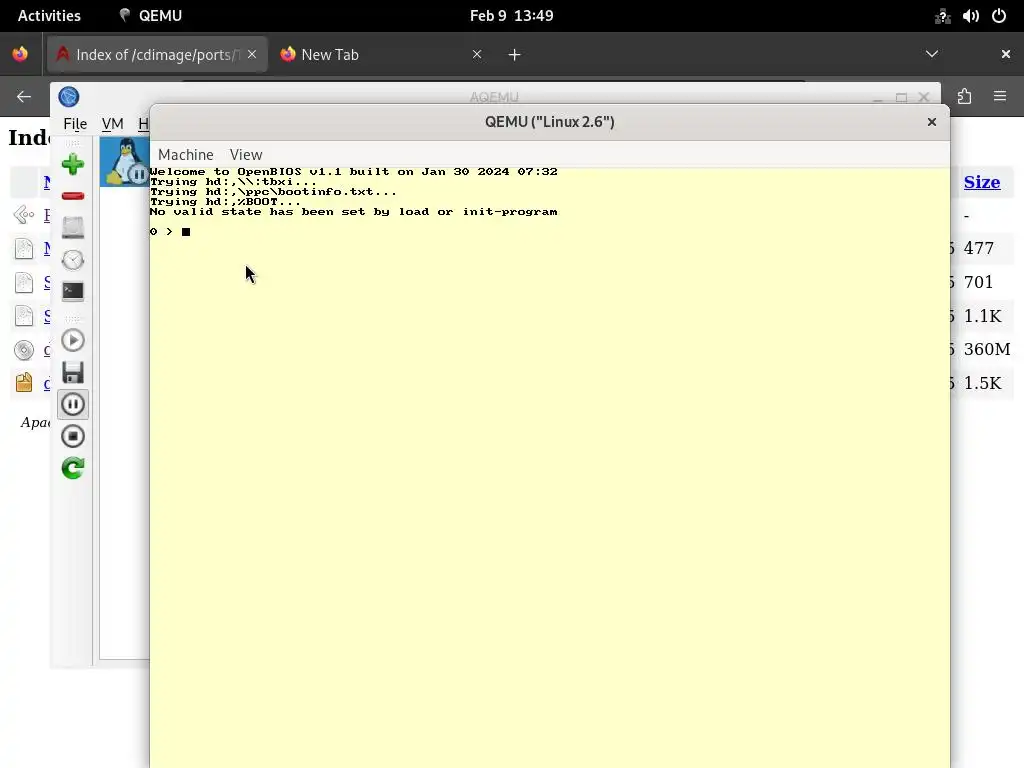1024x768 pixels.
Task: Stop the VM with the stop icon
Action: click(72, 436)
